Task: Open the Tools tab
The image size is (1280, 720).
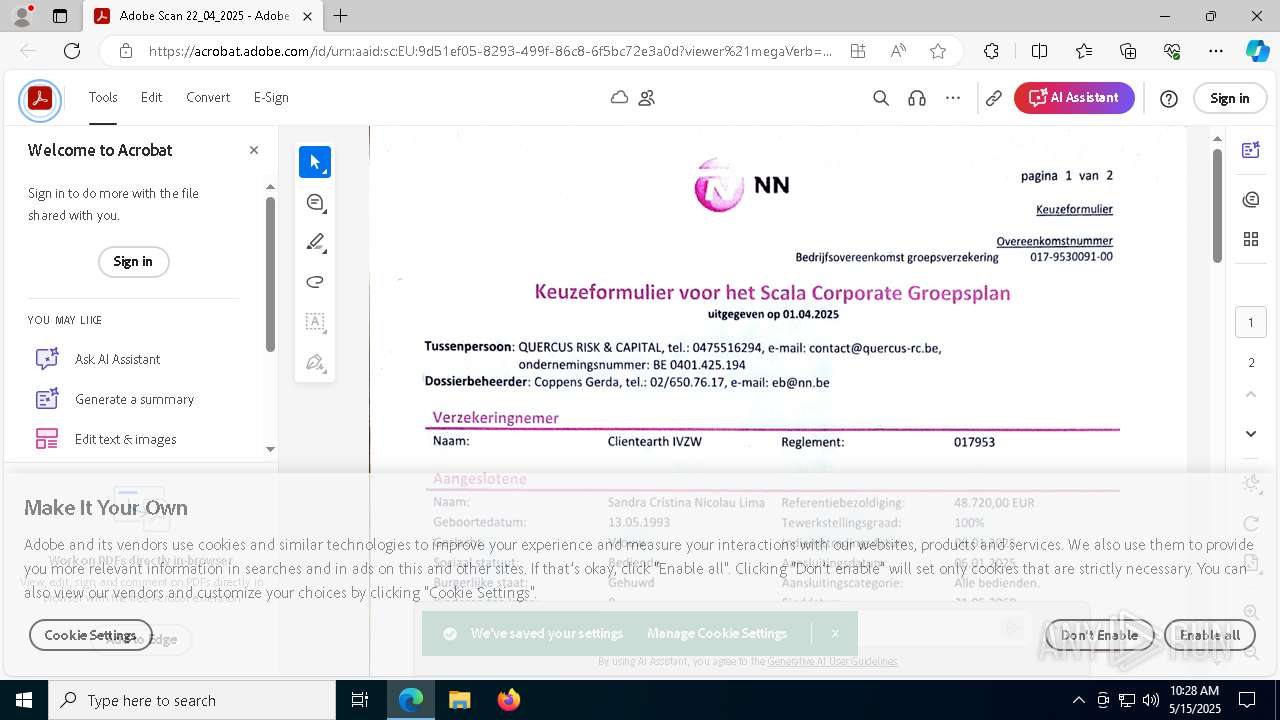Action: 103,98
